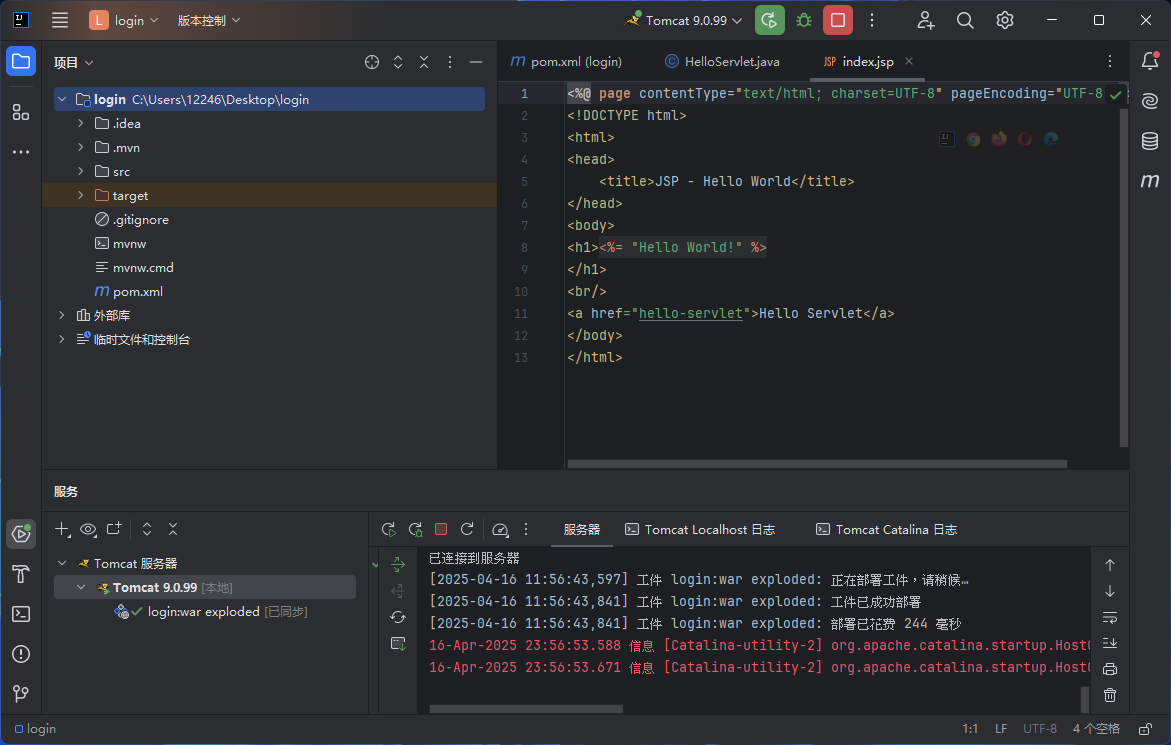This screenshot has height=745, width=1171.
Task: Click the Build hammer icon
Action: click(20, 574)
